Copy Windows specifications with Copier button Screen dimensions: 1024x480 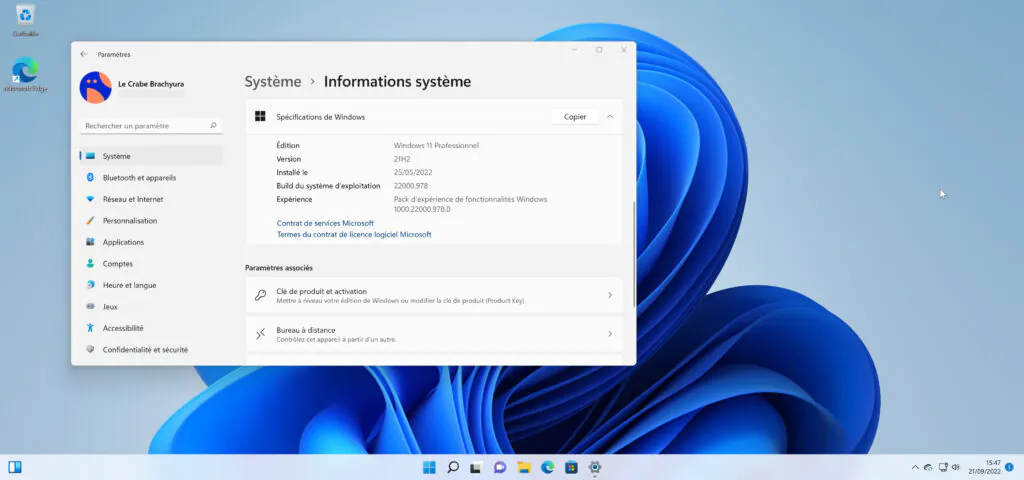point(575,117)
